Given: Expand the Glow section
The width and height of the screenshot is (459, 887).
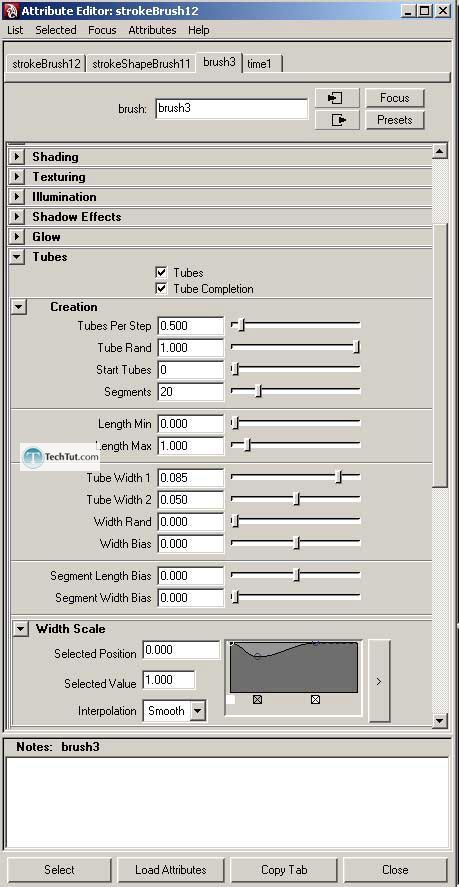Looking at the screenshot, I should point(17,236).
